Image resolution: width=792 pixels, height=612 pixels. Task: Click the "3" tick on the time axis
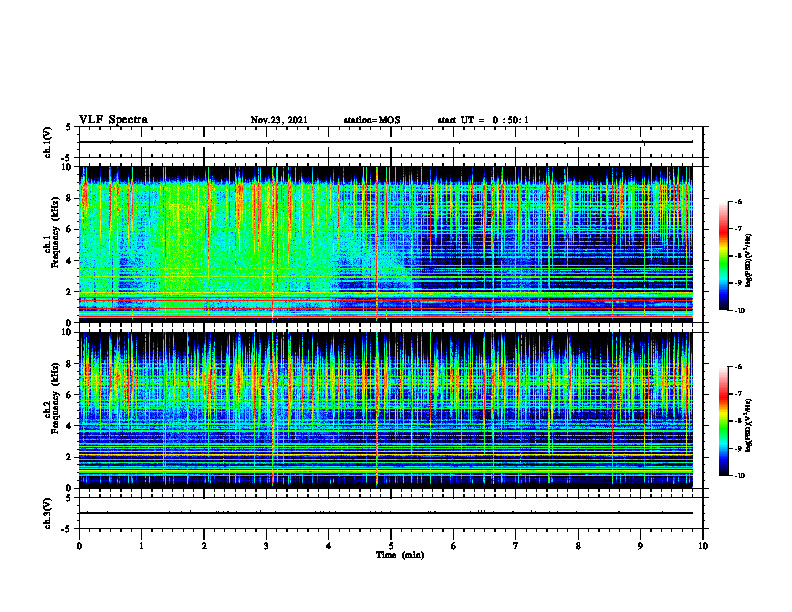pyautogui.click(x=266, y=546)
